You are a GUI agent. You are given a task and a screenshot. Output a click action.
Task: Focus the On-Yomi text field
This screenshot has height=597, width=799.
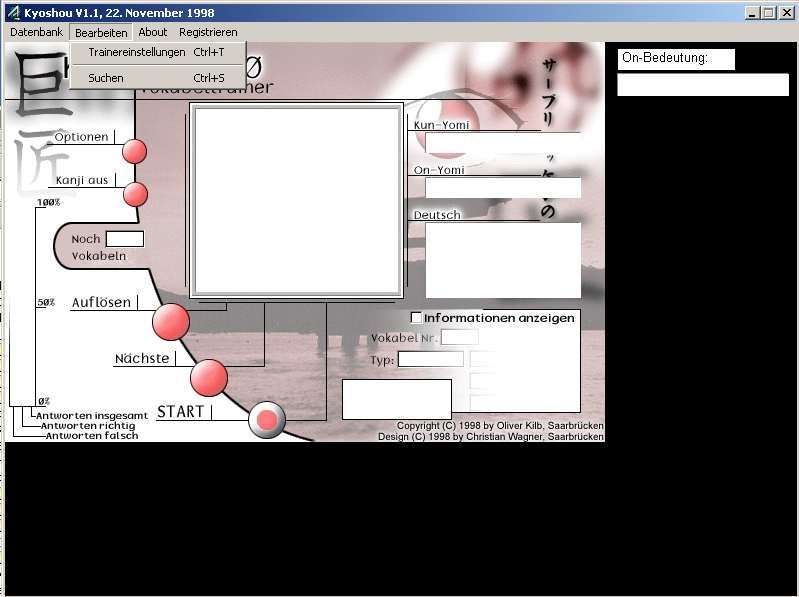pyautogui.click(x=503, y=188)
